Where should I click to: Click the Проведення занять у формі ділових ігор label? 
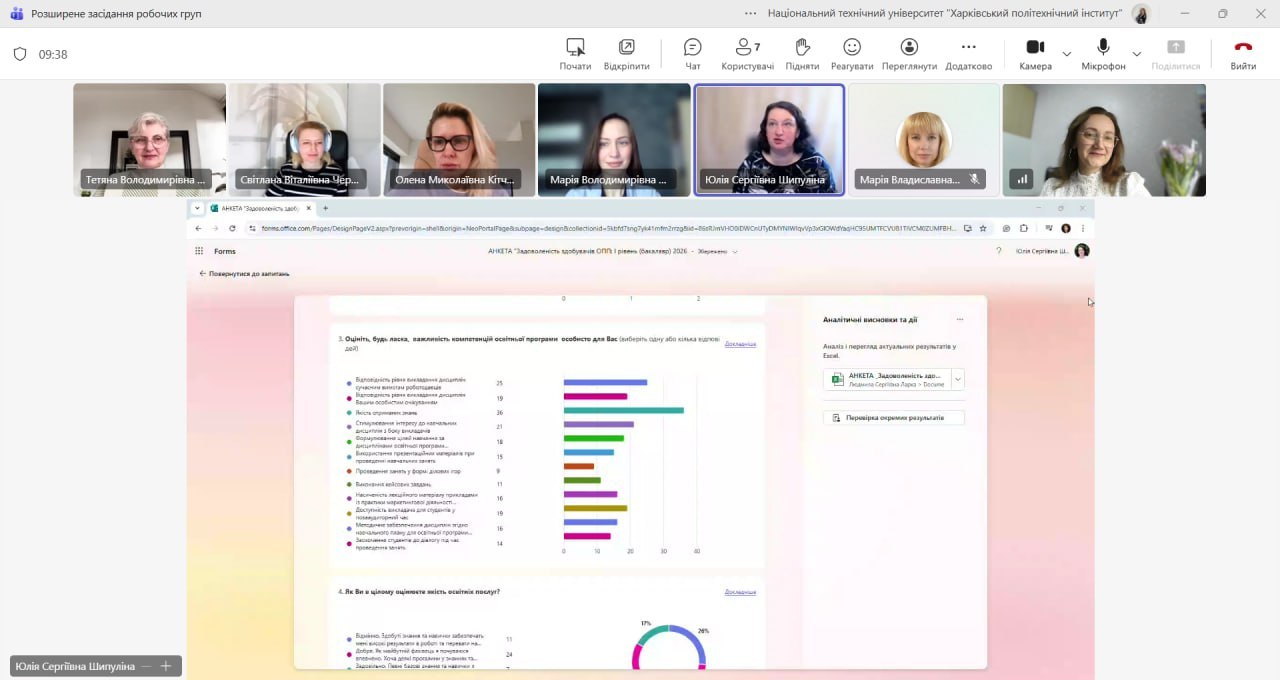(x=408, y=470)
